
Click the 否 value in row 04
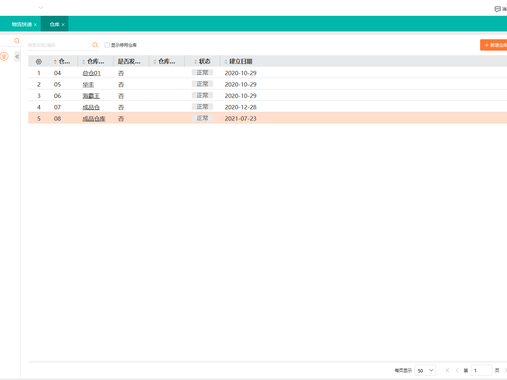pos(121,73)
